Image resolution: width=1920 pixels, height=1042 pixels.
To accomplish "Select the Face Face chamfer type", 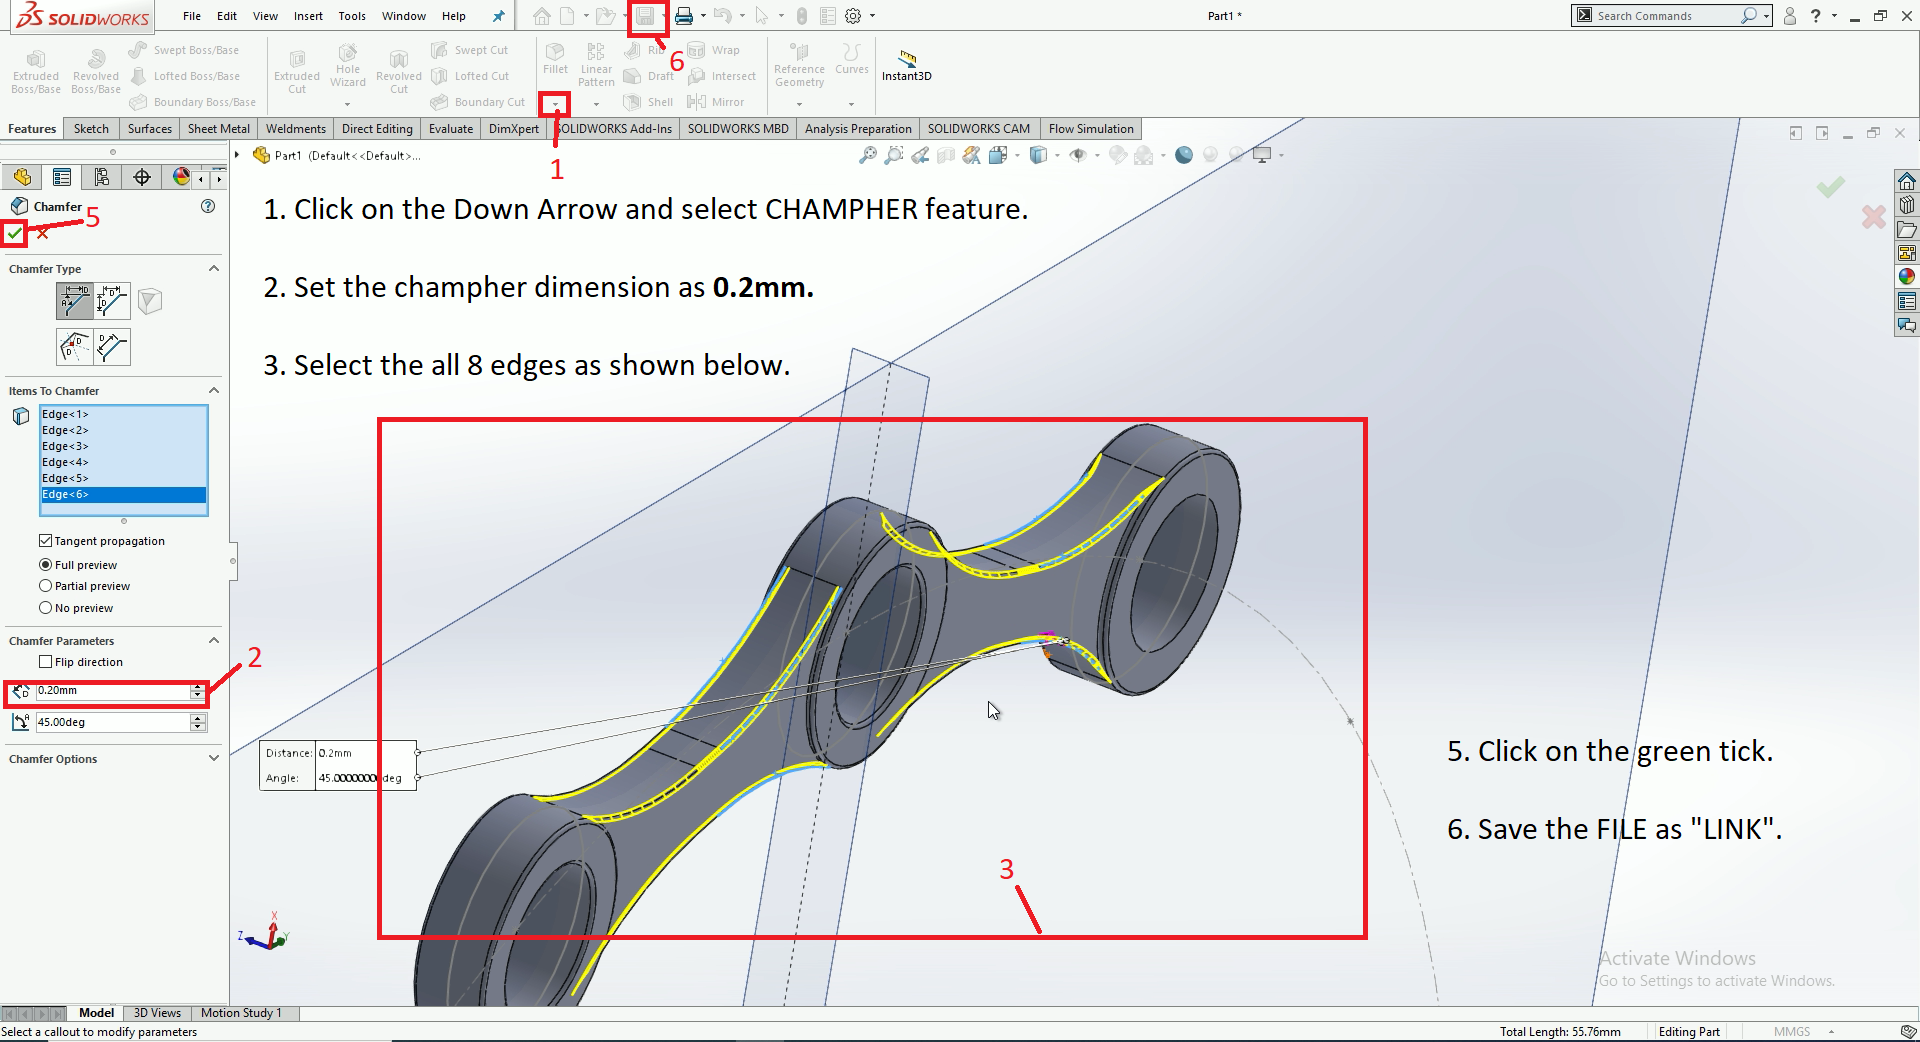I will click(112, 347).
